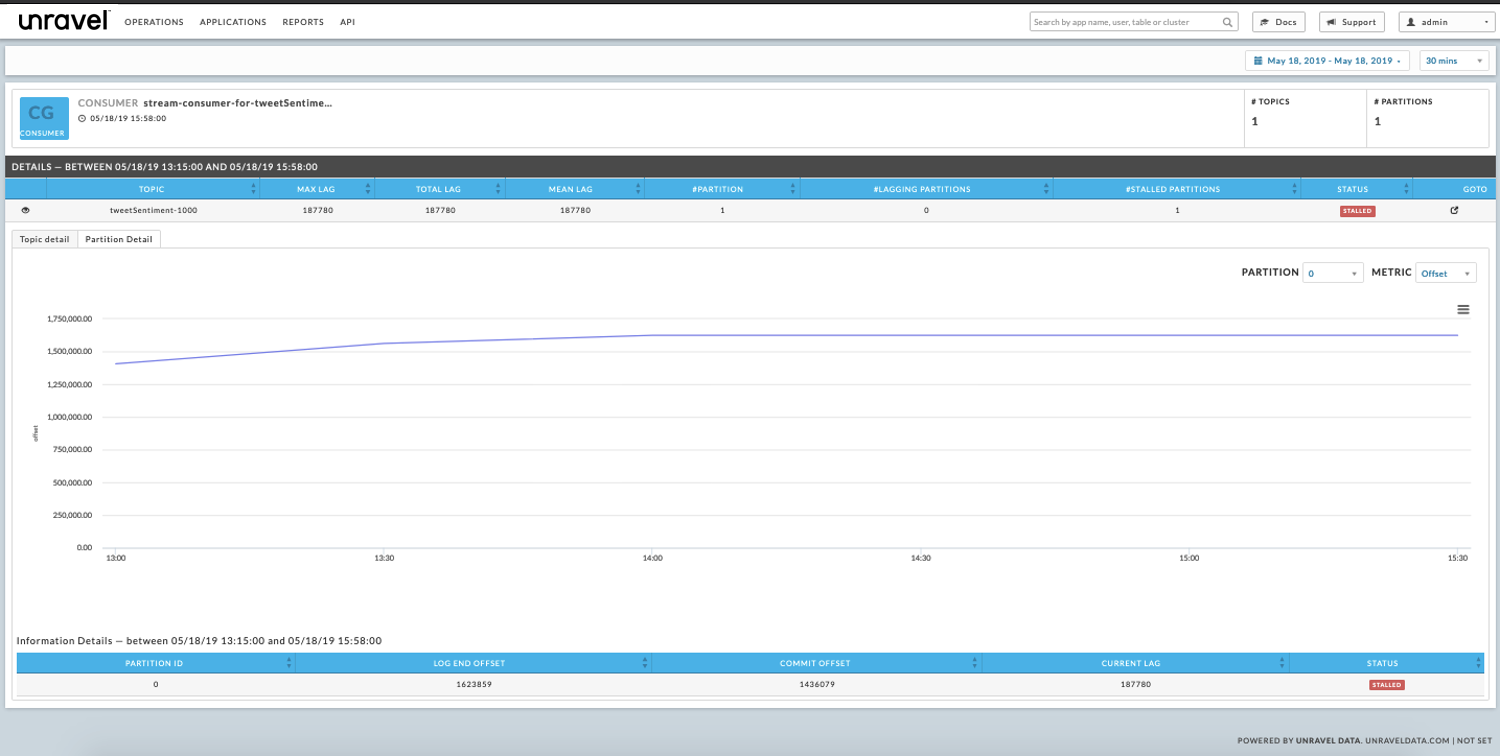
Task: Sort by Max Lag column arrows
Action: click(369, 189)
